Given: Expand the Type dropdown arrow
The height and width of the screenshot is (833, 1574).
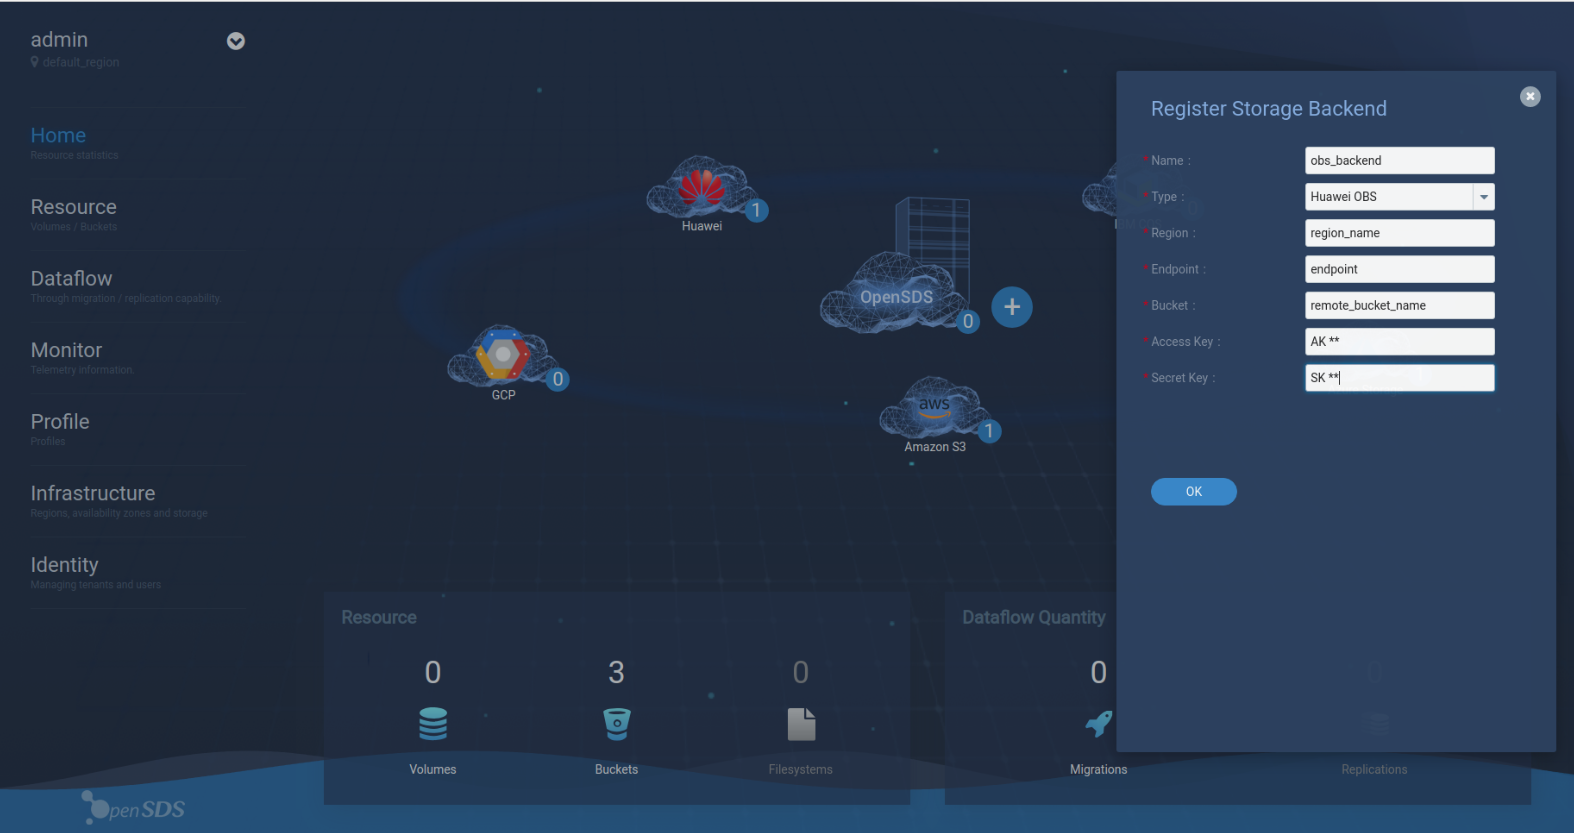Looking at the screenshot, I should 1483,197.
